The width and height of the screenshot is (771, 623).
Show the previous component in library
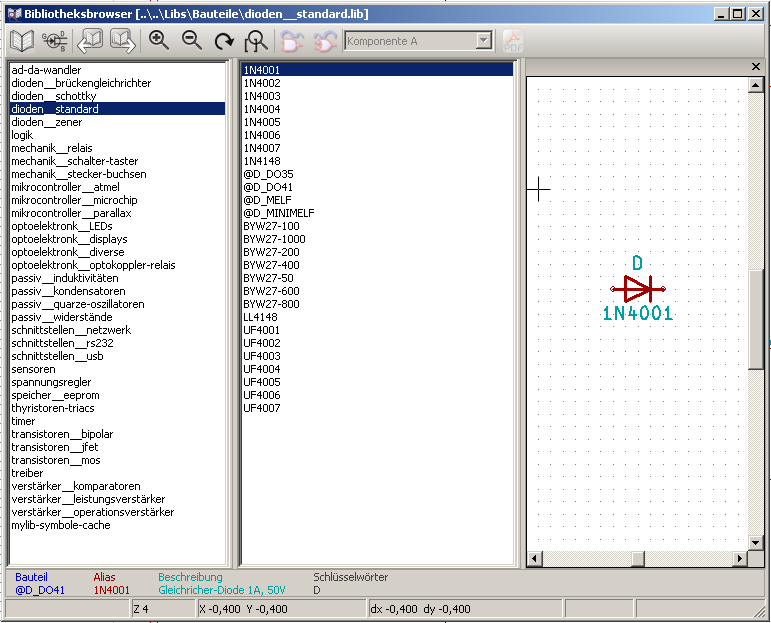coord(90,41)
